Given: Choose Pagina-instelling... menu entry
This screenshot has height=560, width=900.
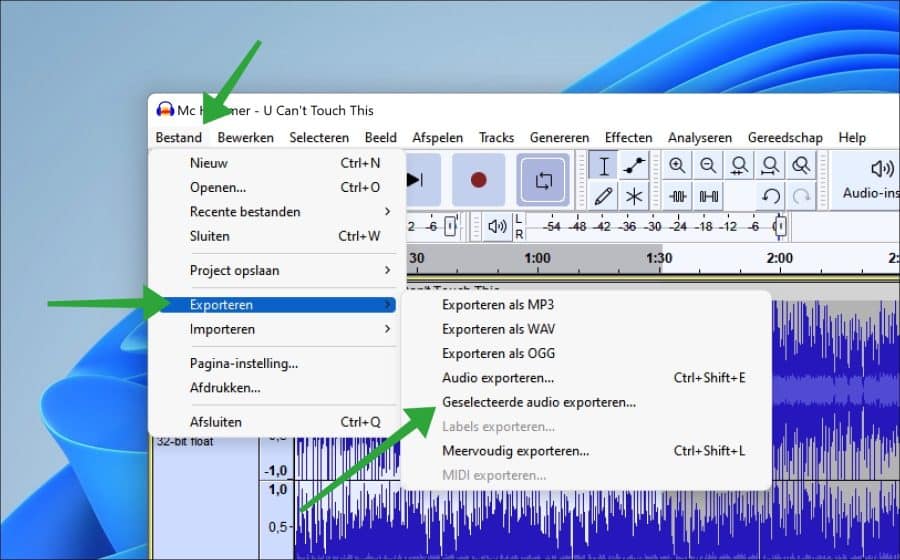Looking at the screenshot, I should coord(277,363).
